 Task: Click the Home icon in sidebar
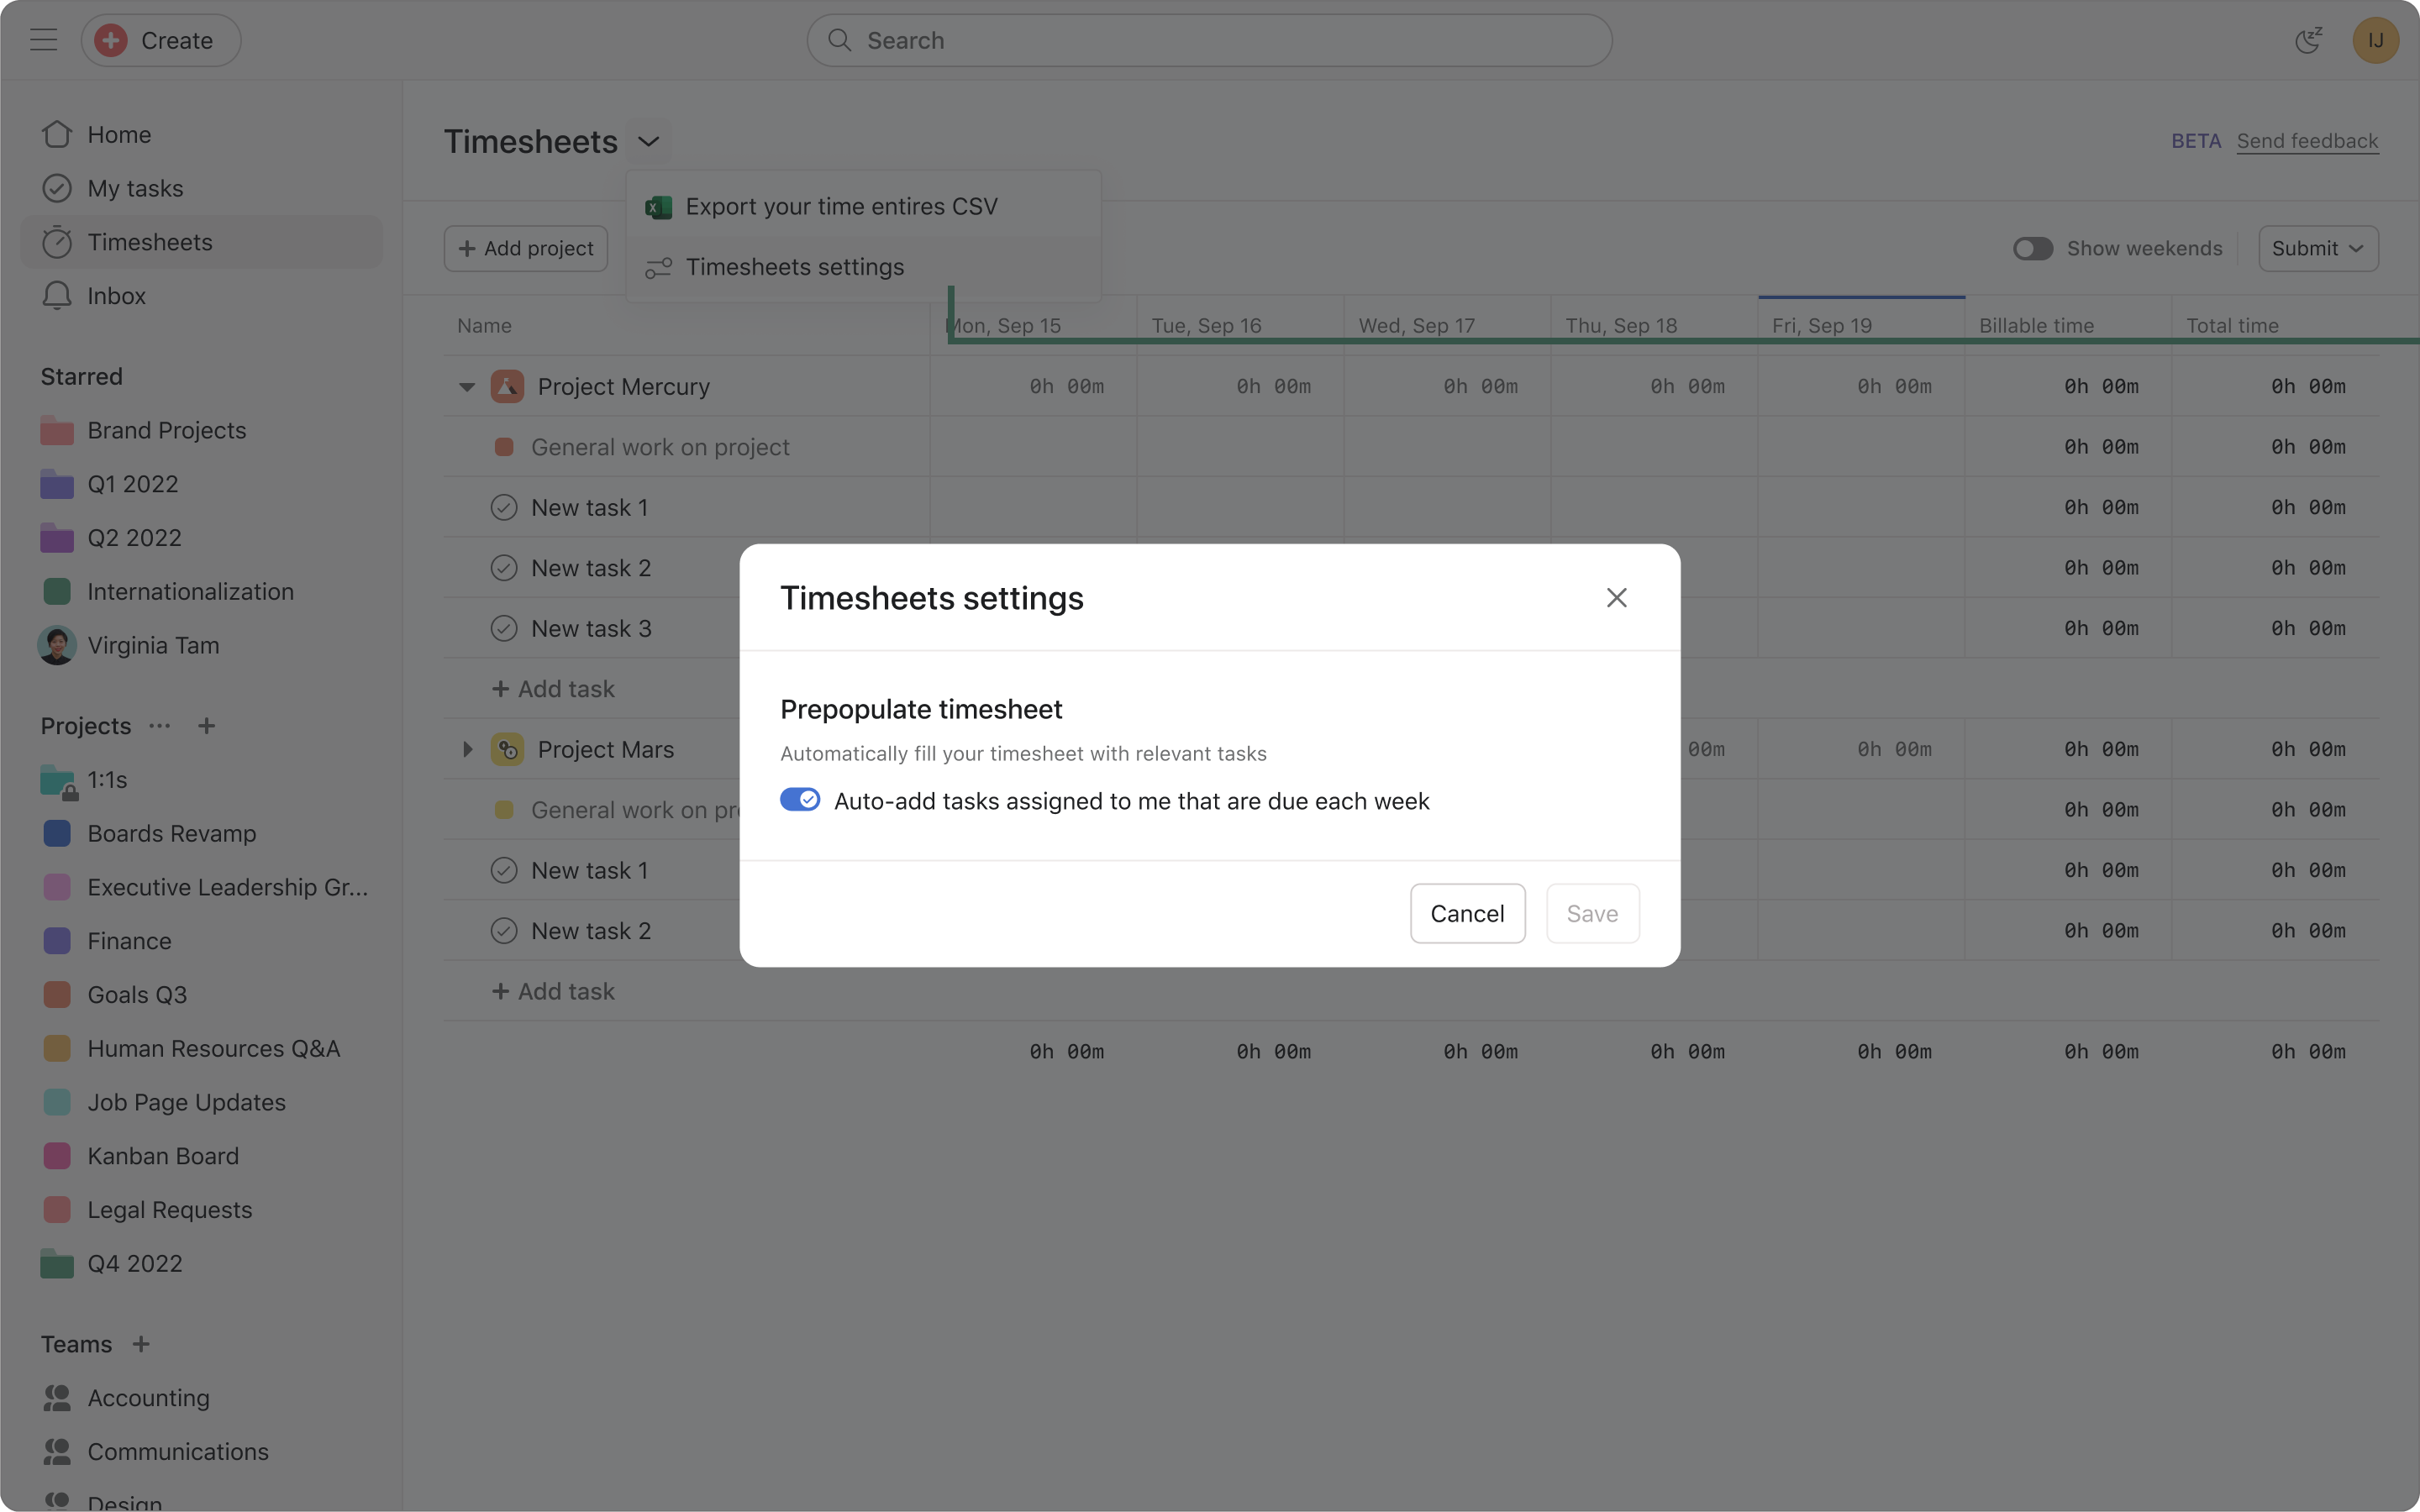[57, 133]
